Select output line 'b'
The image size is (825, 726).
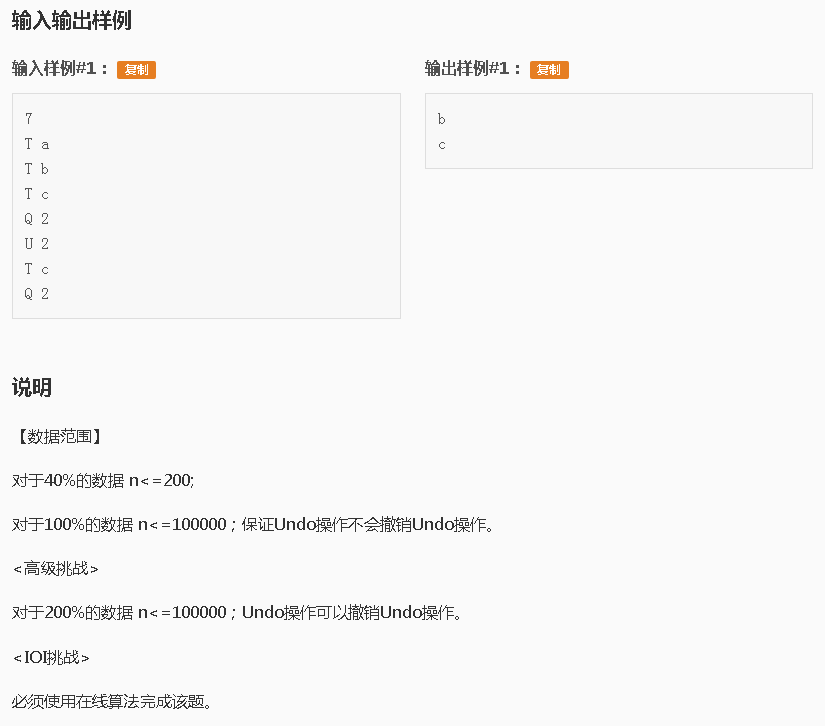tap(441, 119)
